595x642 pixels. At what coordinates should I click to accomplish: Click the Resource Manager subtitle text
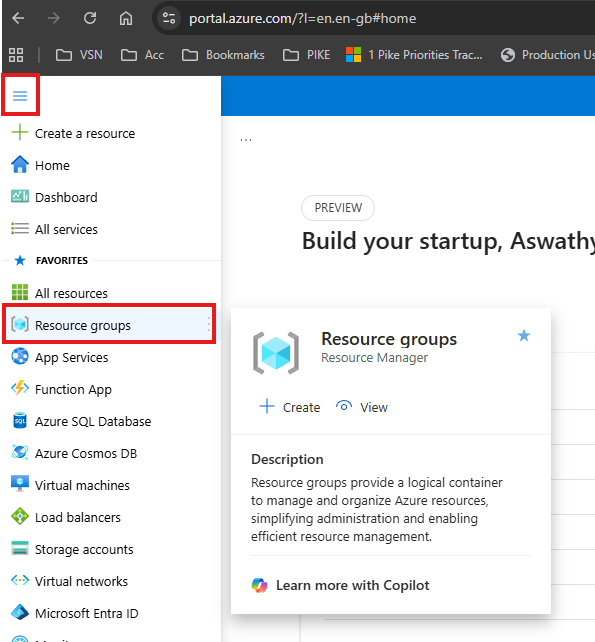(x=374, y=358)
